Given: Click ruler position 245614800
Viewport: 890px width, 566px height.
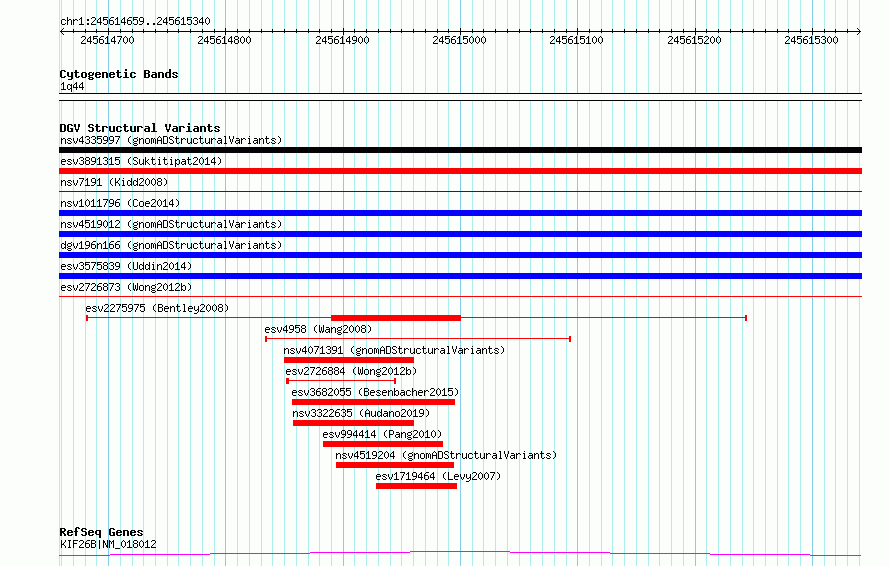Looking at the screenshot, I should [x=224, y=40].
